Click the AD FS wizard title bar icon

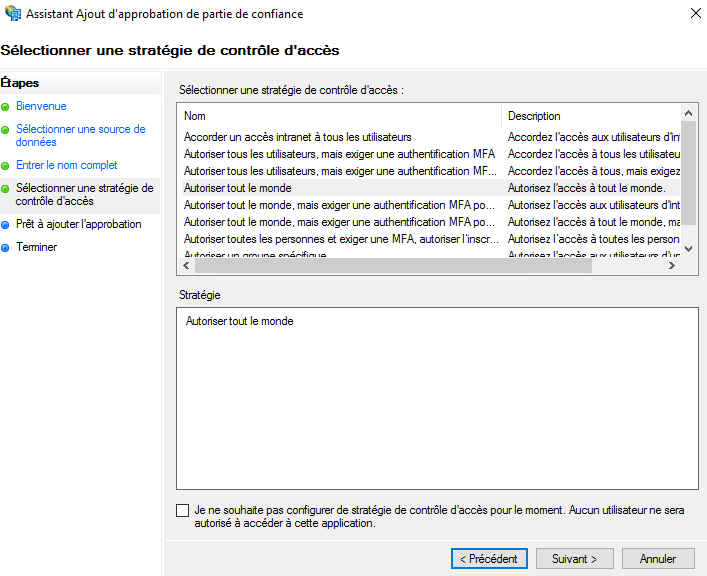tap(14, 14)
